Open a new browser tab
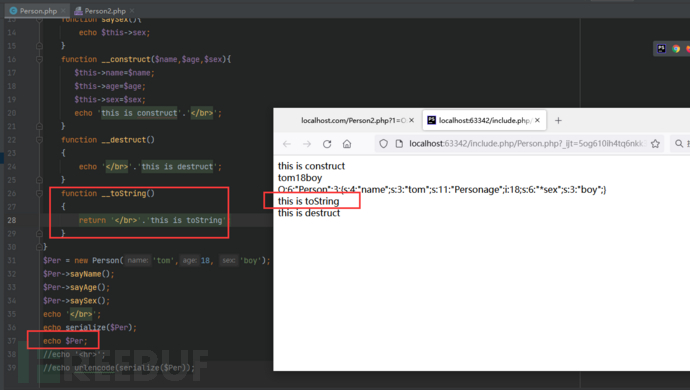The width and height of the screenshot is (690, 390). tap(558, 121)
